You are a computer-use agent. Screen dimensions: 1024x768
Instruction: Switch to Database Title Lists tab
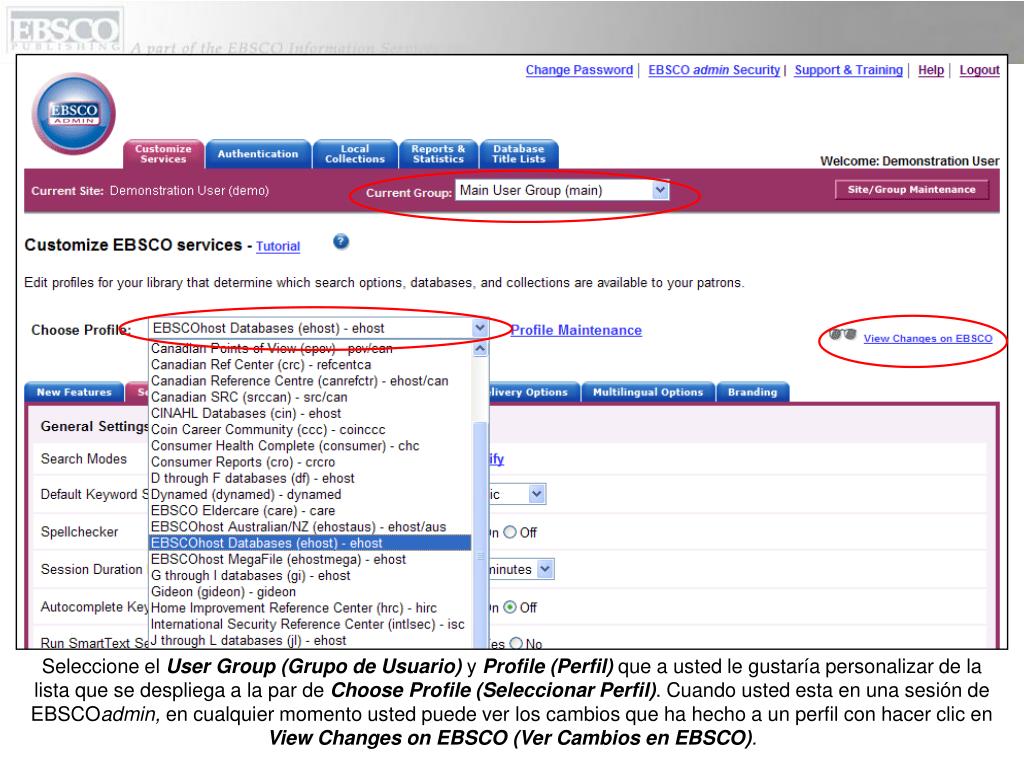coord(519,154)
